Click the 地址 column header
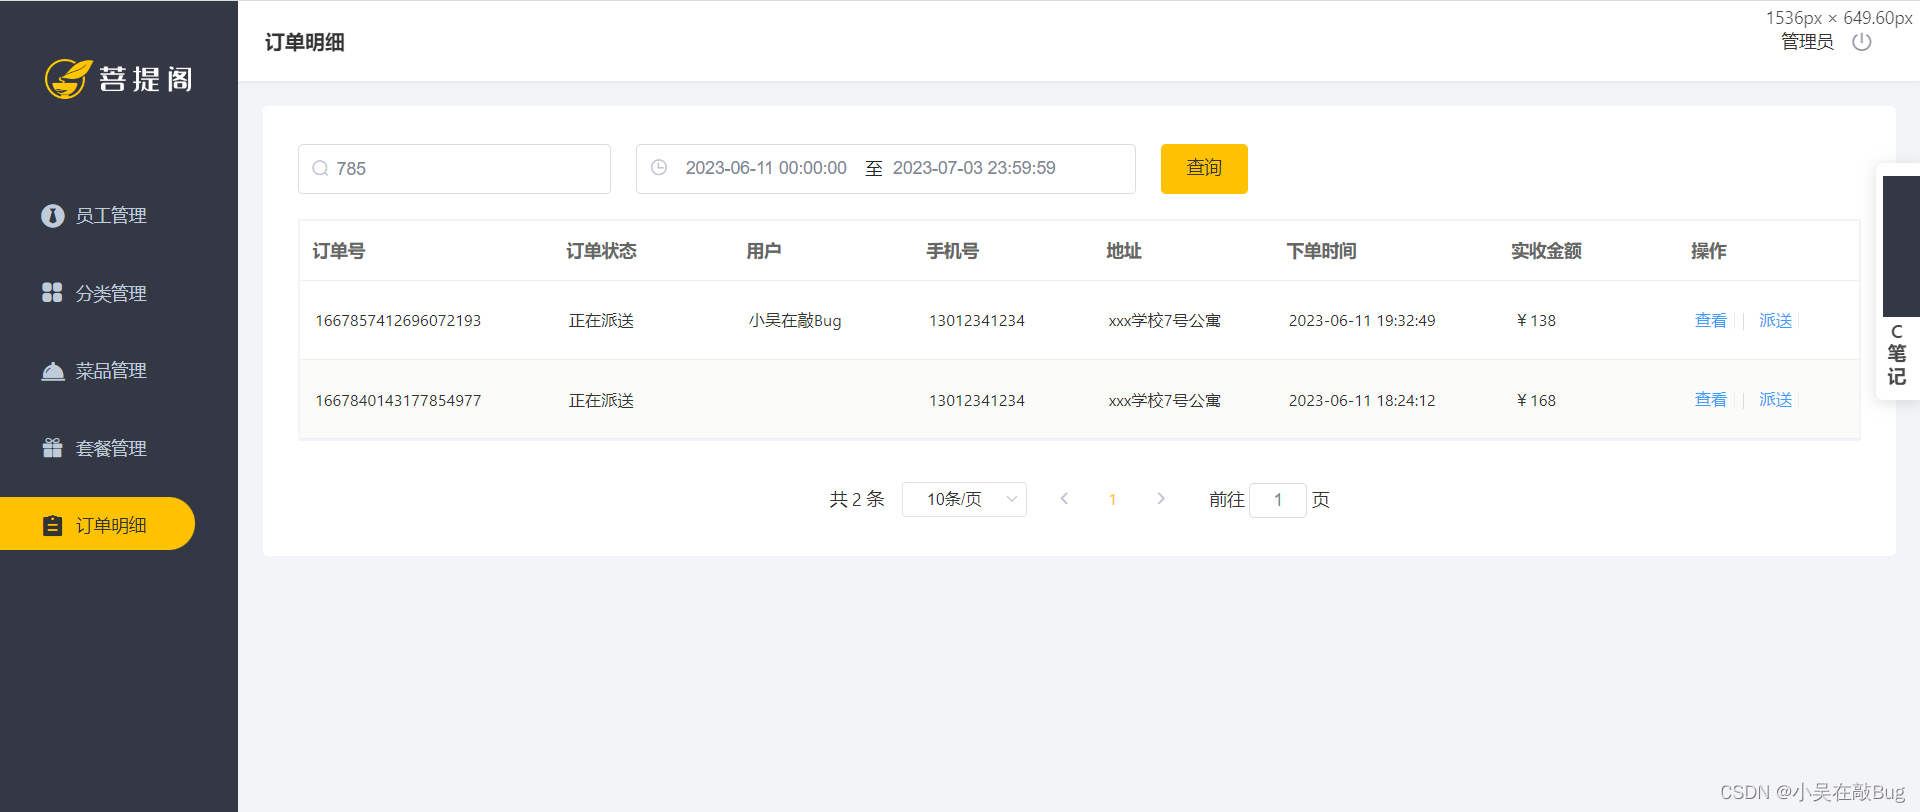The image size is (1920, 812). pos(1124,251)
